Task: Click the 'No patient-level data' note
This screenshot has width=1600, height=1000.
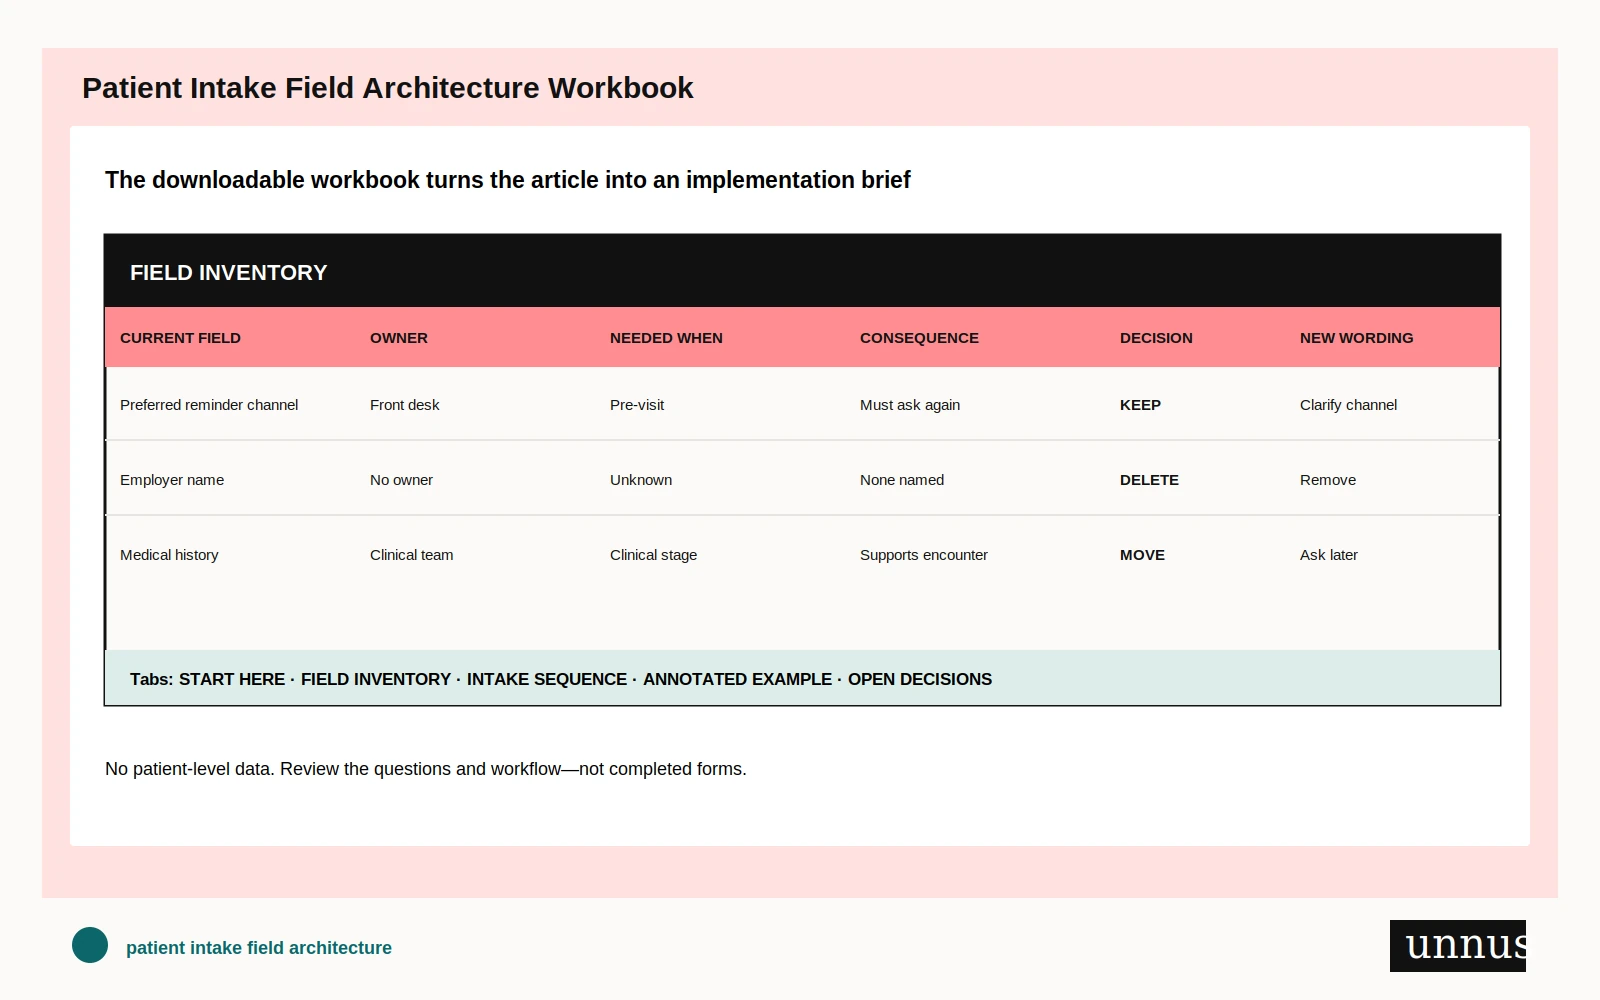Action: click(x=426, y=769)
